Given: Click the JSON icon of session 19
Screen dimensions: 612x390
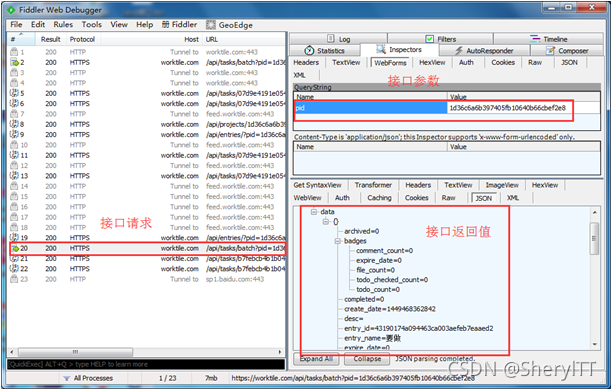Looking at the screenshot, I should coord(14,237).
